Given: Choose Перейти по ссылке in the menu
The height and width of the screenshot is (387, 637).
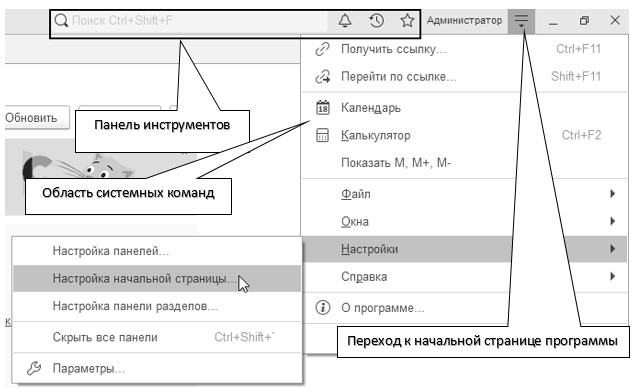Looking at the screenshot, I should [464, 76].
